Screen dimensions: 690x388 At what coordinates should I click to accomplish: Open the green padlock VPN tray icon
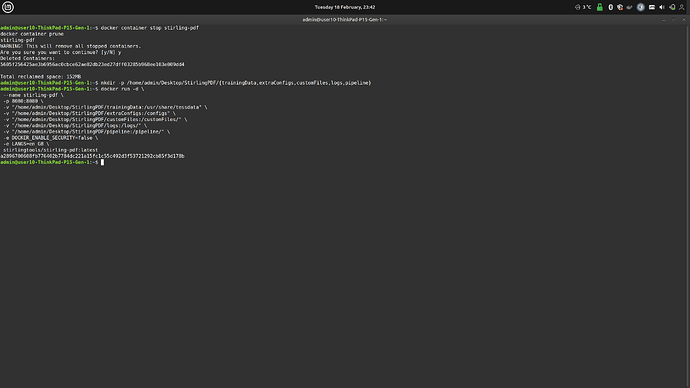[x=600, y=7]
